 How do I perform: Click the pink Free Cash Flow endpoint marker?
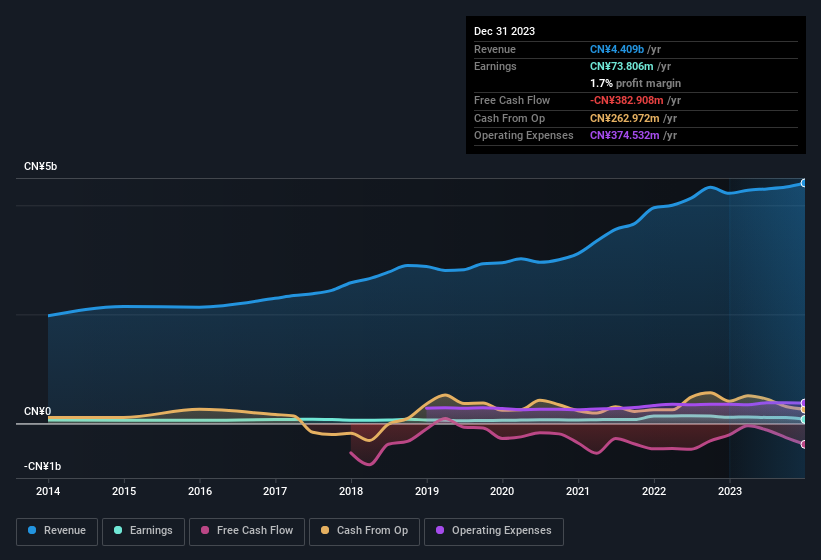tap(804, 444)
